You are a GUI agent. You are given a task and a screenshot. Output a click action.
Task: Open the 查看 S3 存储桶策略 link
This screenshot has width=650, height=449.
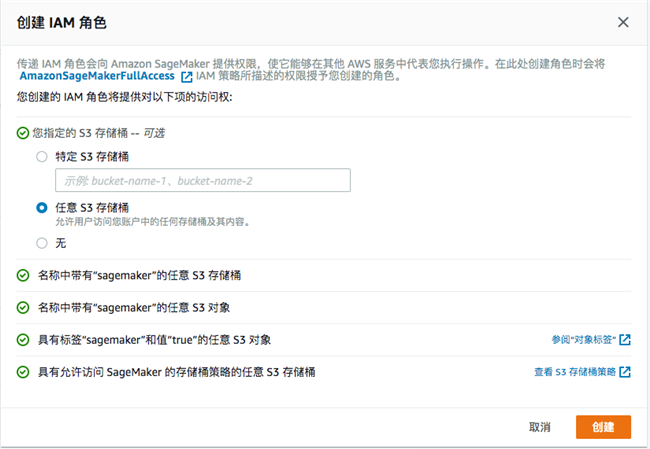point(575,372)
